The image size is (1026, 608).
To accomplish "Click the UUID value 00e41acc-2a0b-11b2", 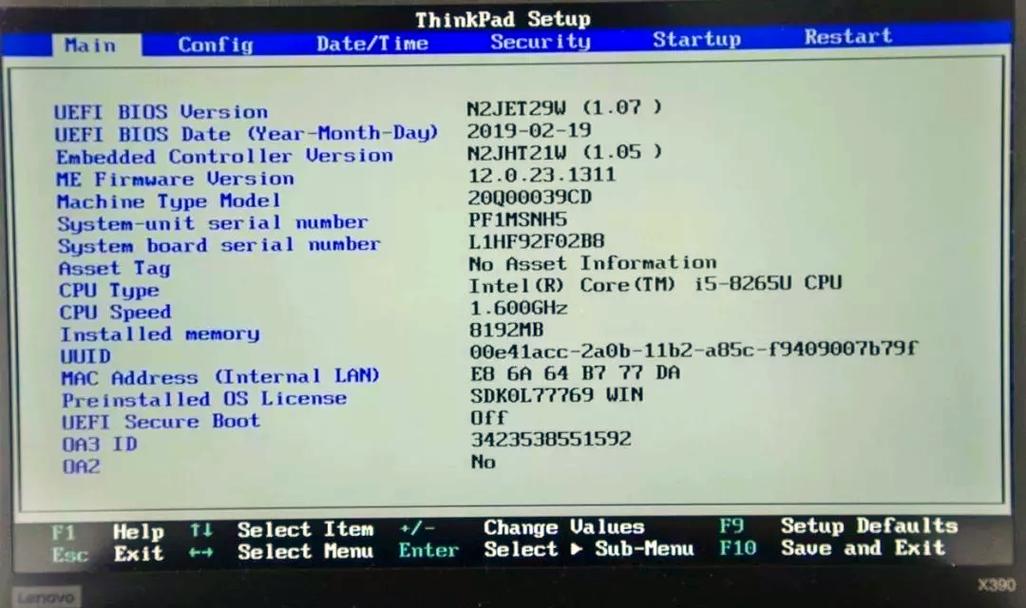I will tap(694, 351).
